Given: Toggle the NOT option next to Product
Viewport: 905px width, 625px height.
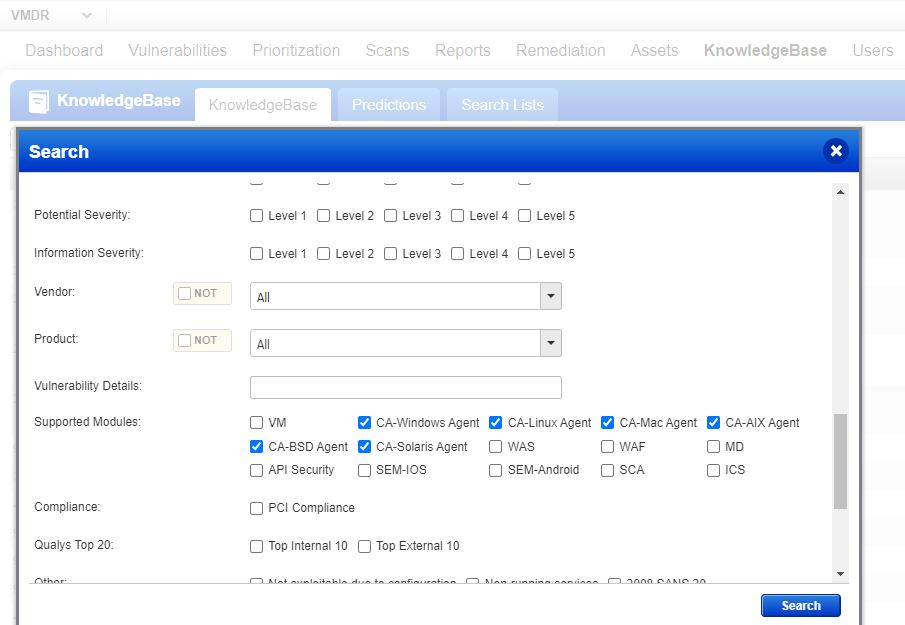Looking at the screenshot, I should point(186,340).
